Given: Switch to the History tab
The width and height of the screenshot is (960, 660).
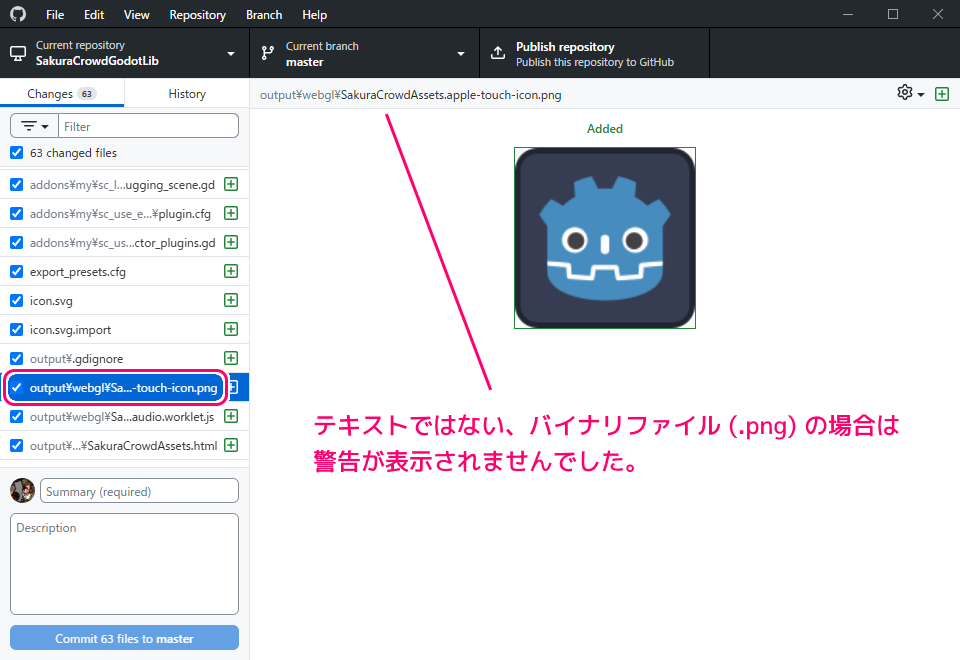Looking at the screenshot, I should pos(187,94).
